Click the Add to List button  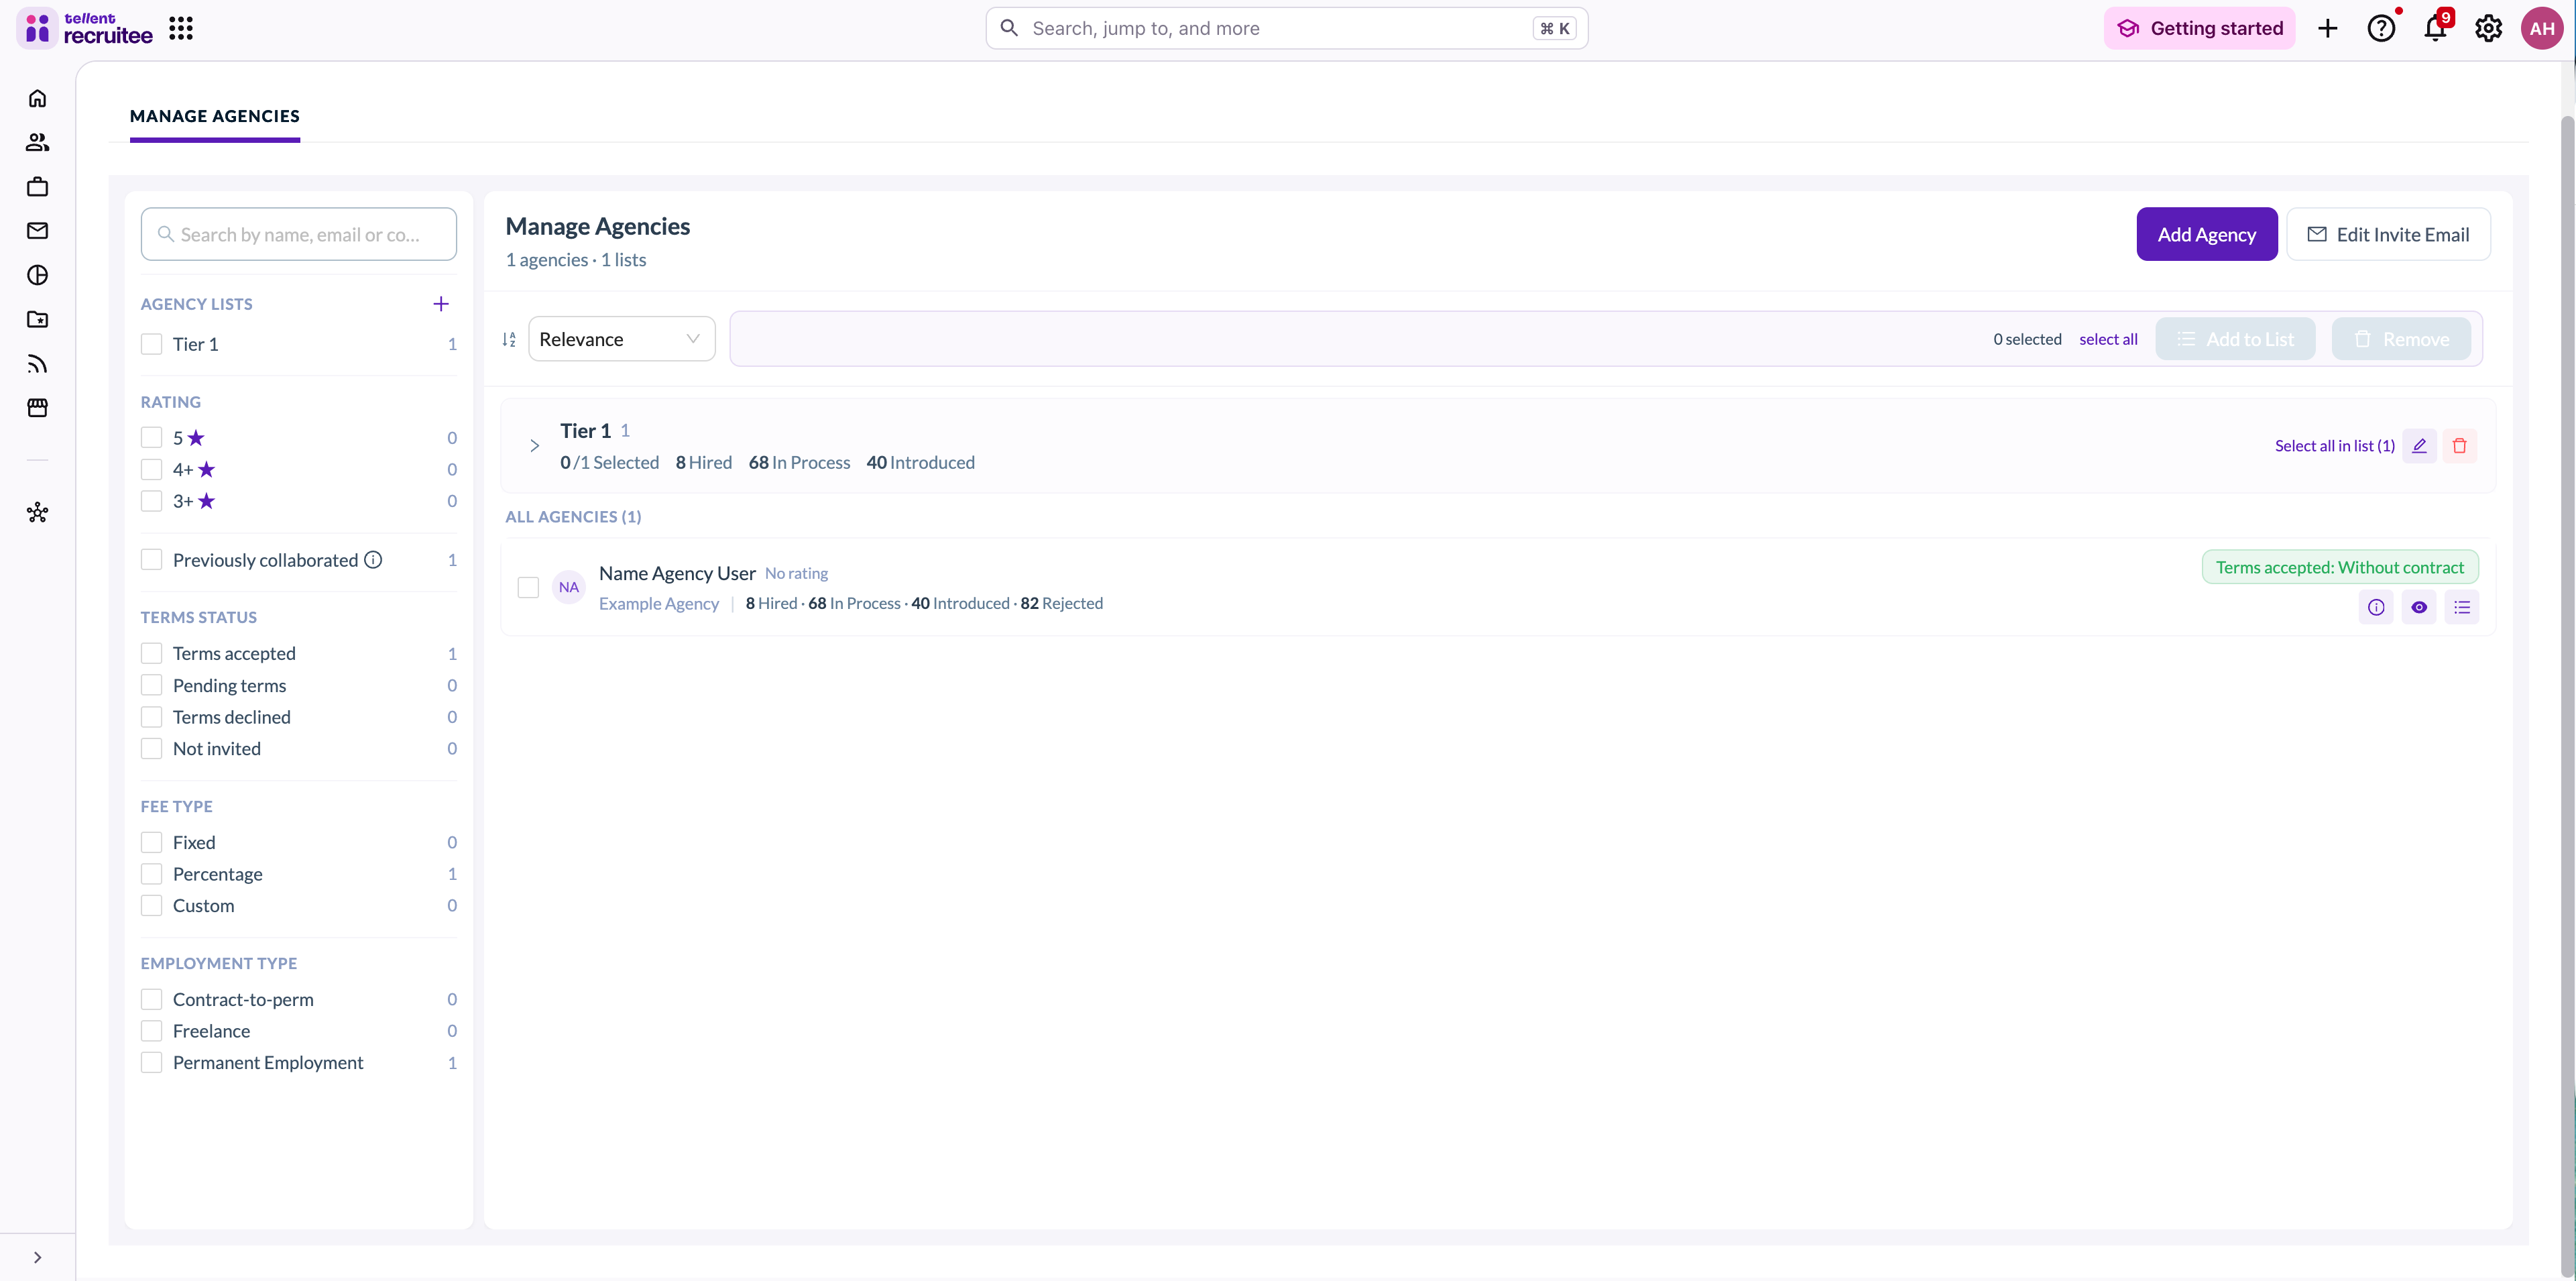pos(2235,339)
